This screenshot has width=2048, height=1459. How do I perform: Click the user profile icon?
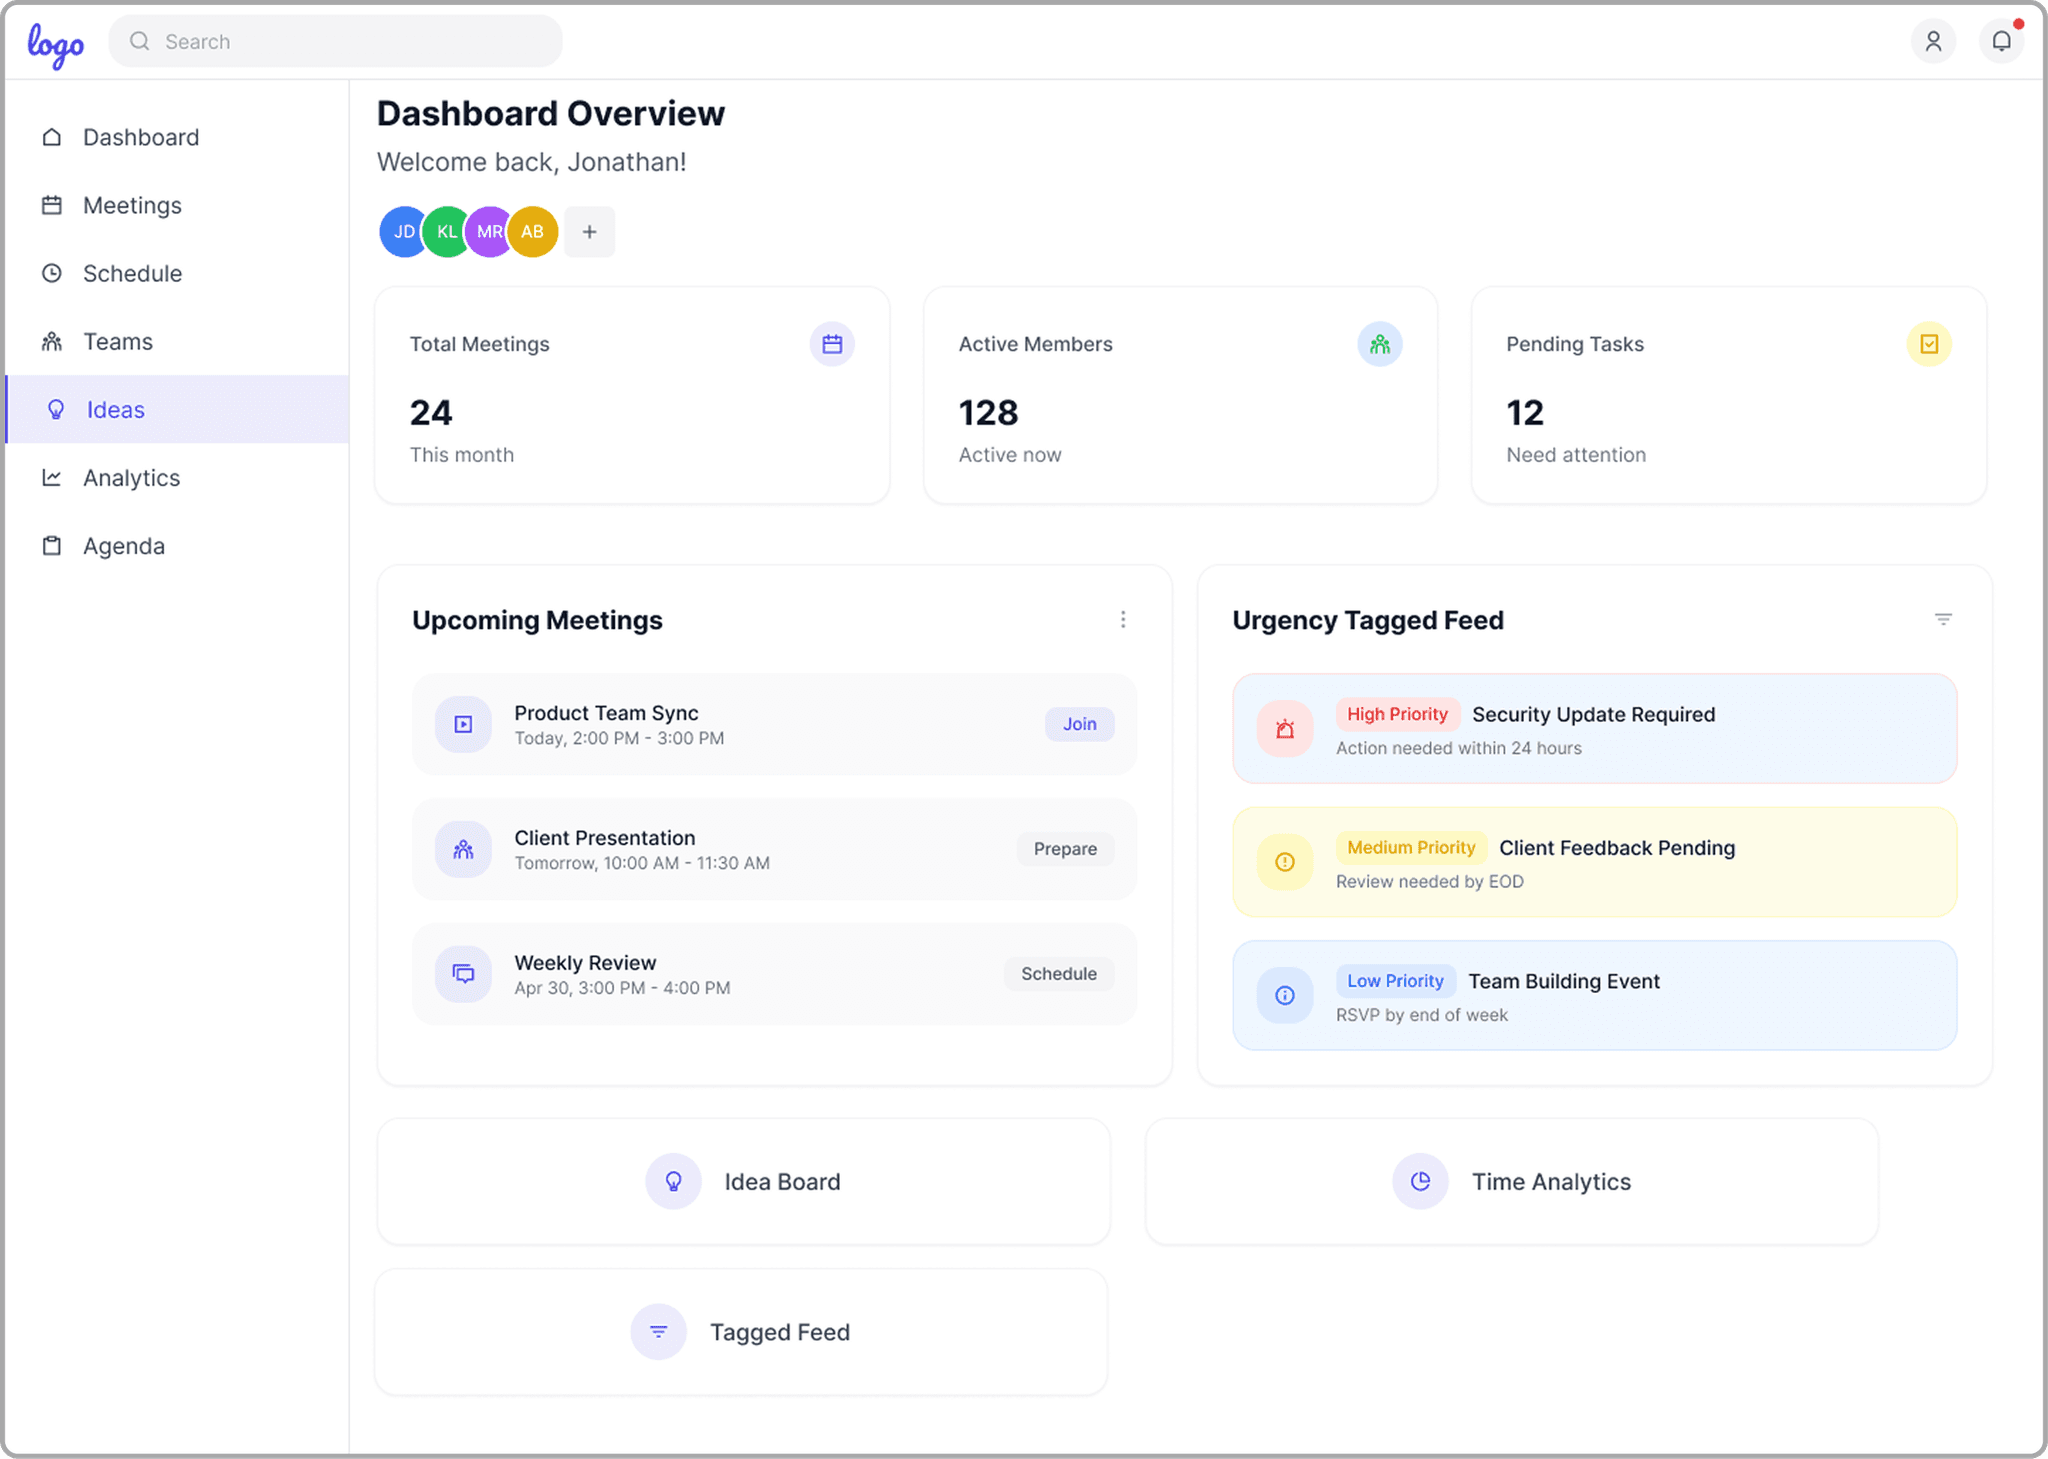pos(1933,41)
